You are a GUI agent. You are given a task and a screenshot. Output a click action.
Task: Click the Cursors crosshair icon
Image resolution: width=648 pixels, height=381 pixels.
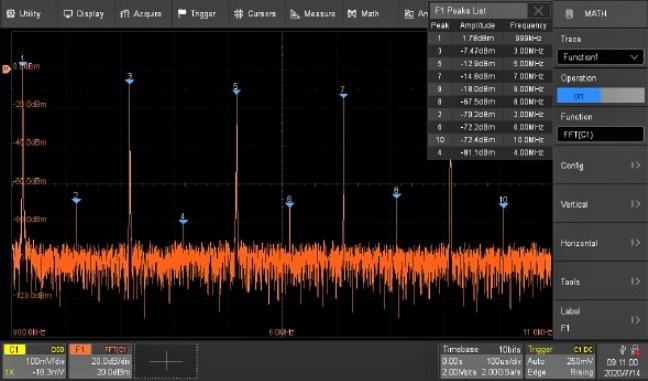238,14
